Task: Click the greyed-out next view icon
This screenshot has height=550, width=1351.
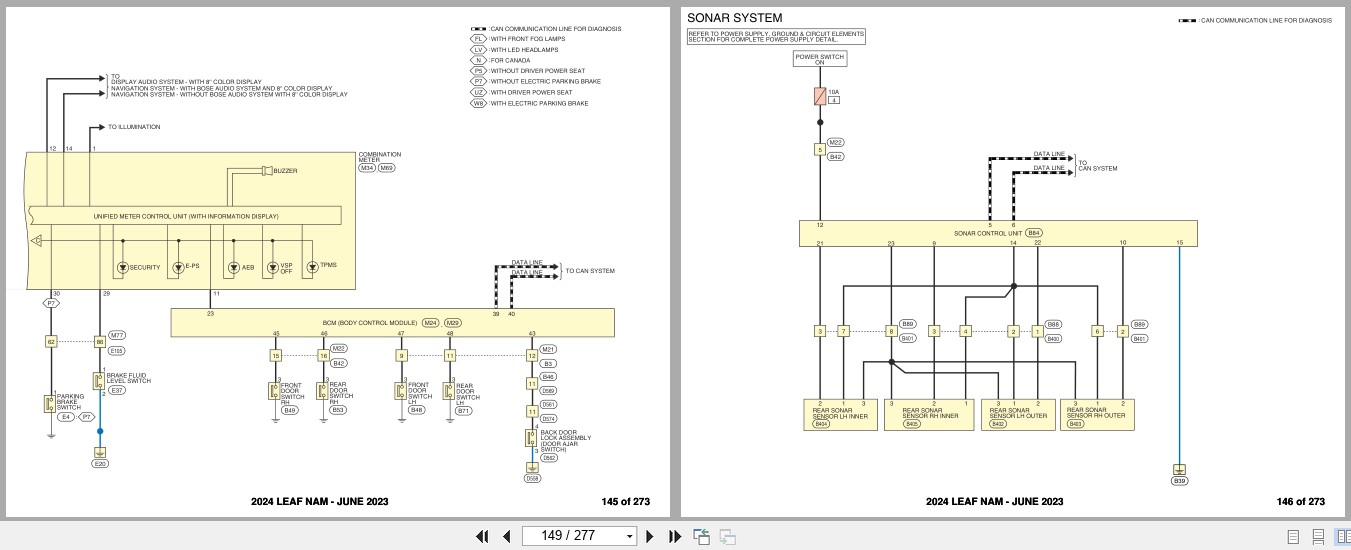Action: coord(727,536)
